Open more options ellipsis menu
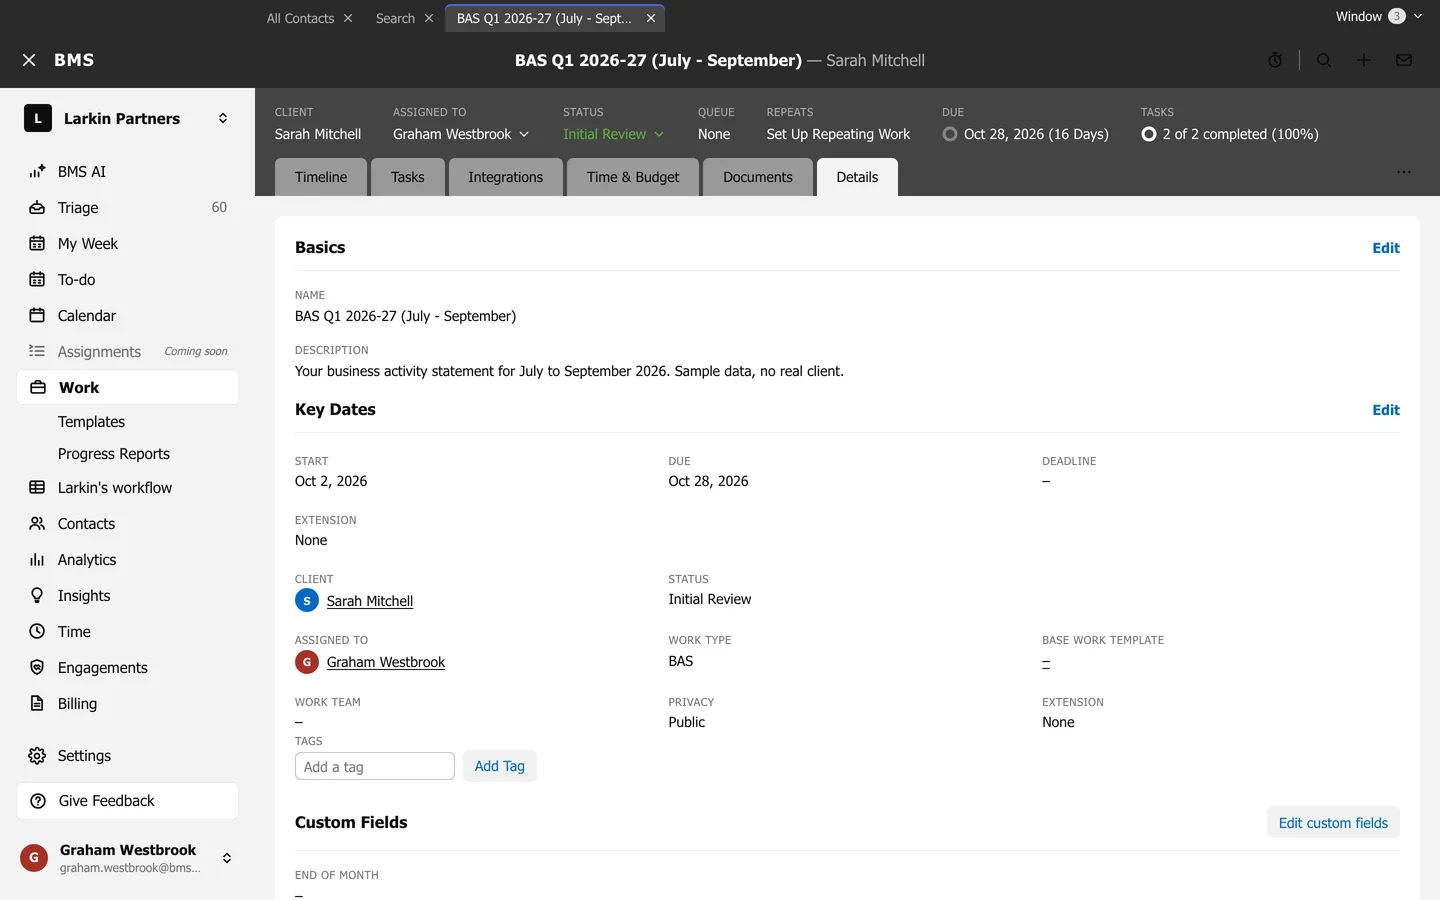This screenshot has height=900, width=1440. pyautogui.click(x=1404, y=172)
